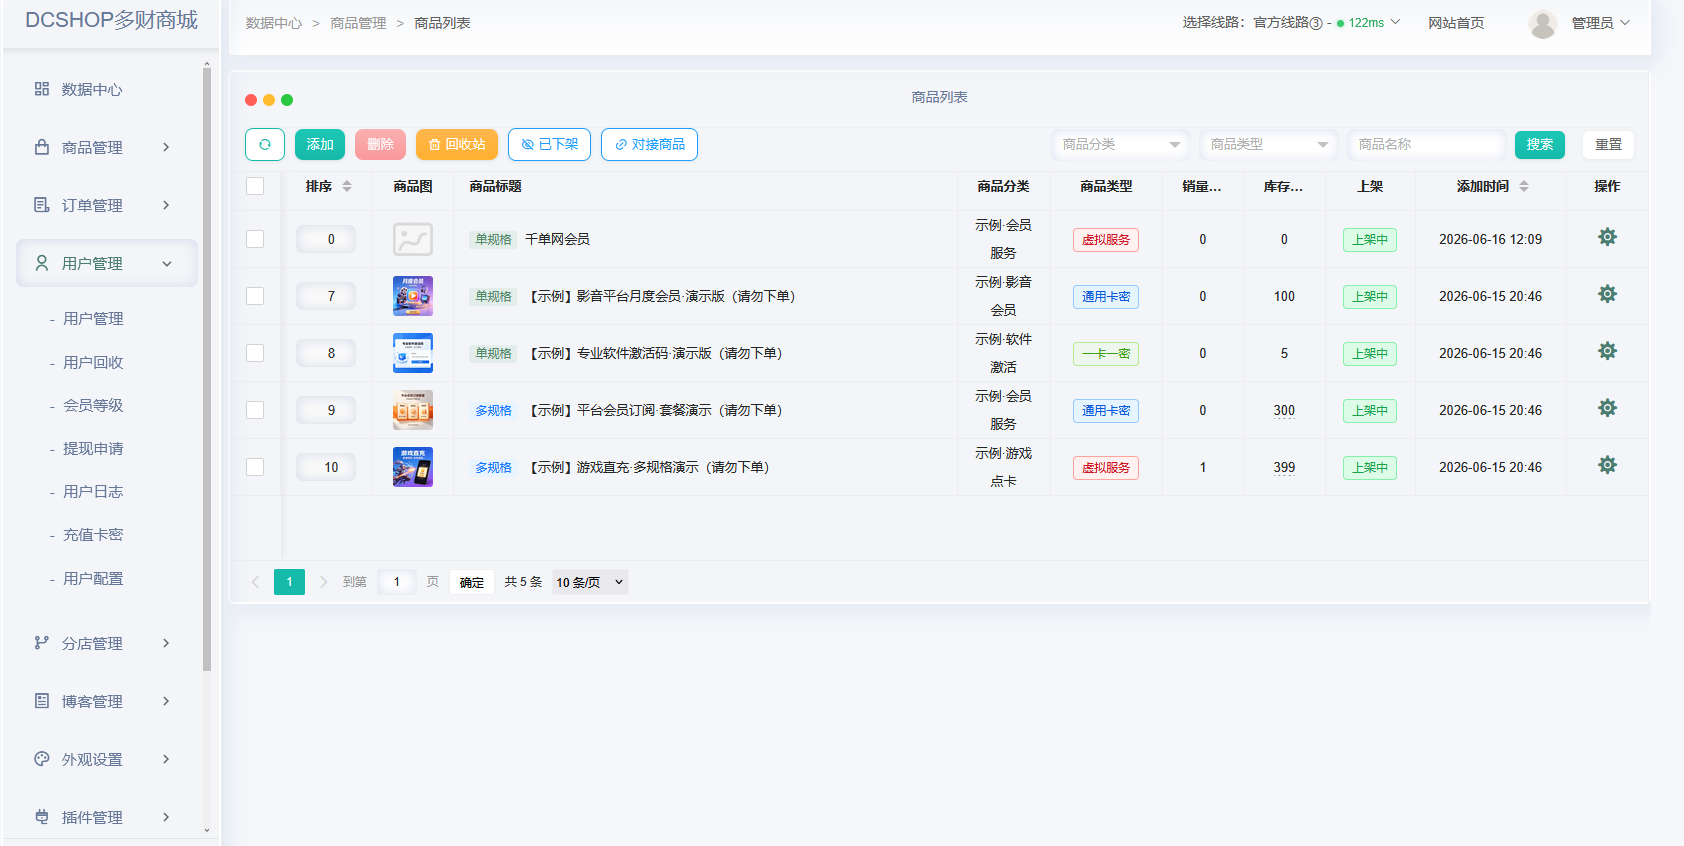Click the 重置 button
This screenshot has width=1684, height=846.
(x=1608, y=145)
